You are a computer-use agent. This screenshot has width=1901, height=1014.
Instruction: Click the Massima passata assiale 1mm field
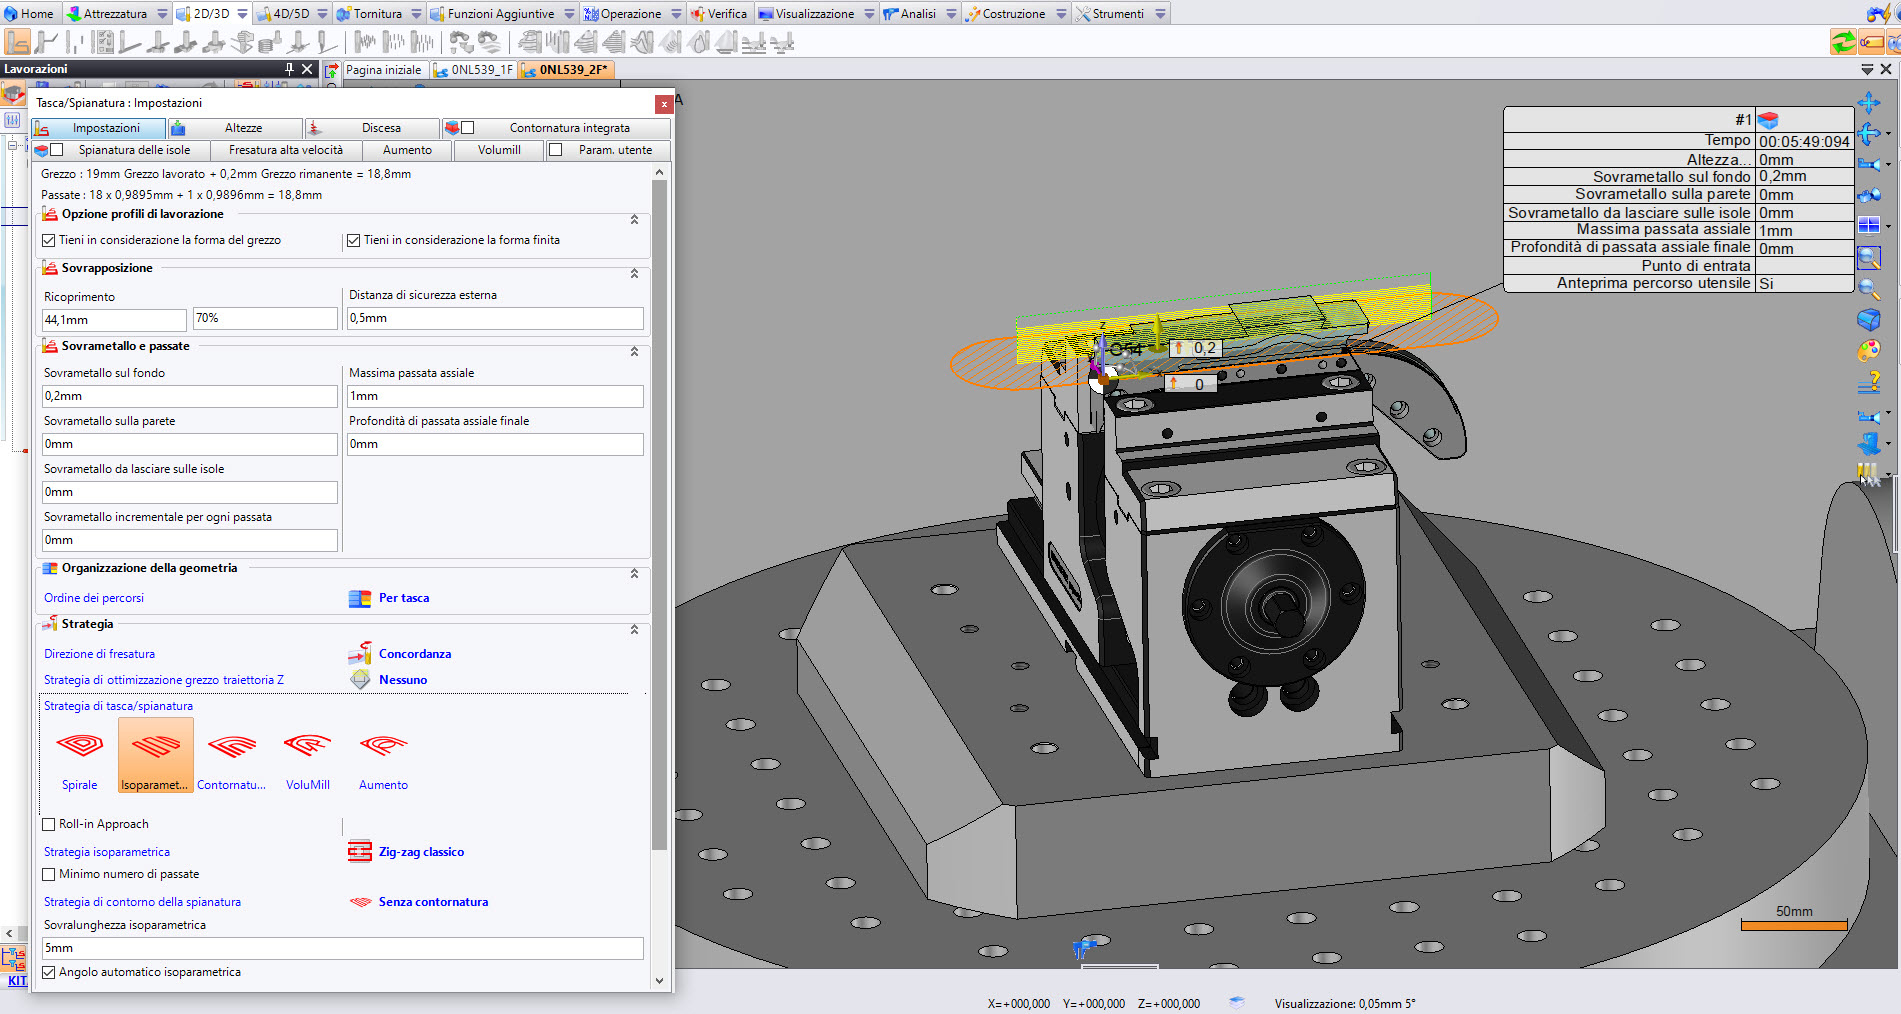(495, 396)
